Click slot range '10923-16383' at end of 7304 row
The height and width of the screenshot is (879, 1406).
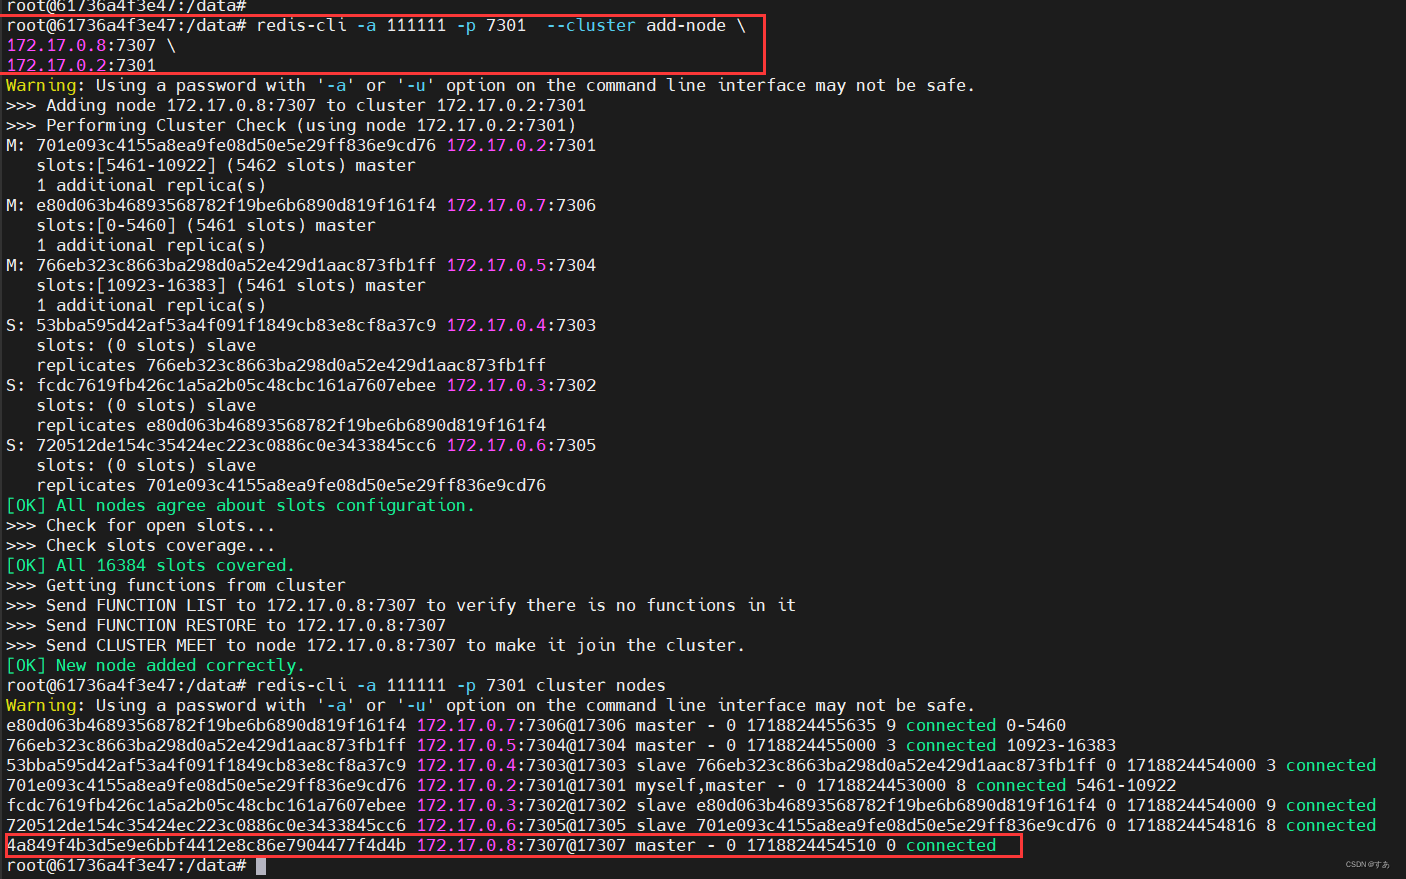1061,746
